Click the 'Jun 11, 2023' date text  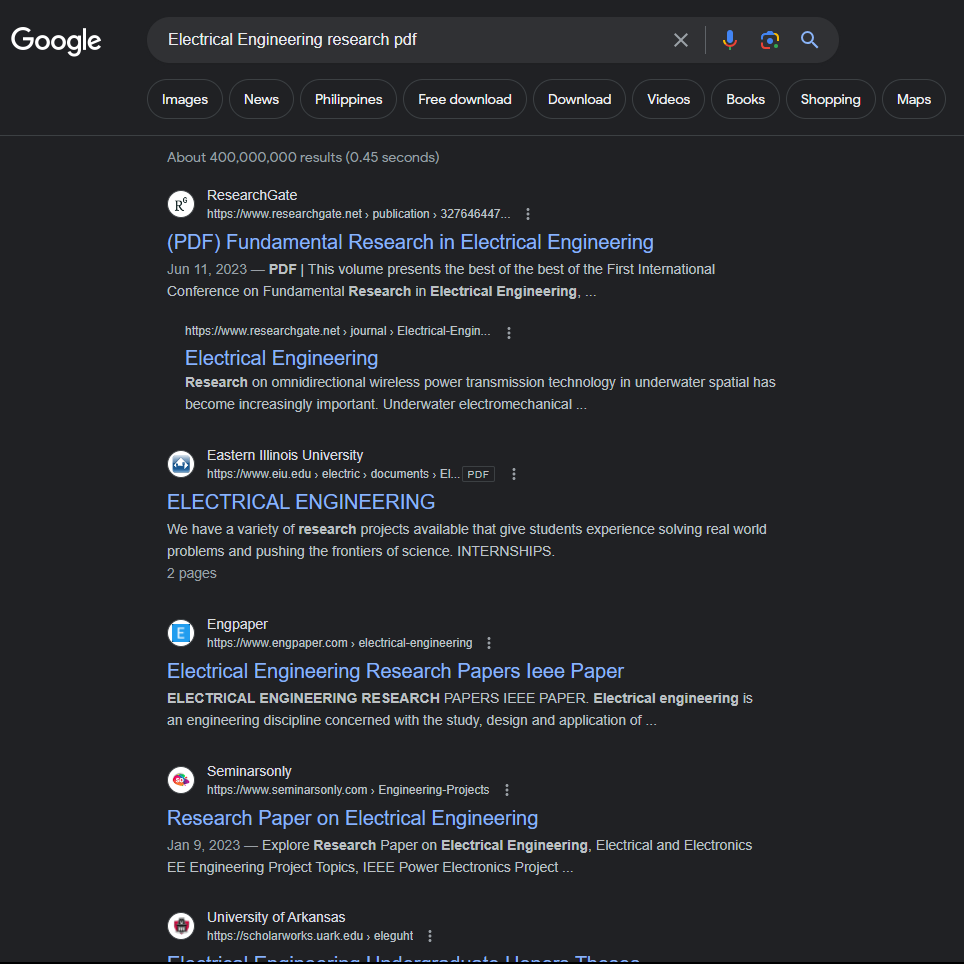point(207,269)
